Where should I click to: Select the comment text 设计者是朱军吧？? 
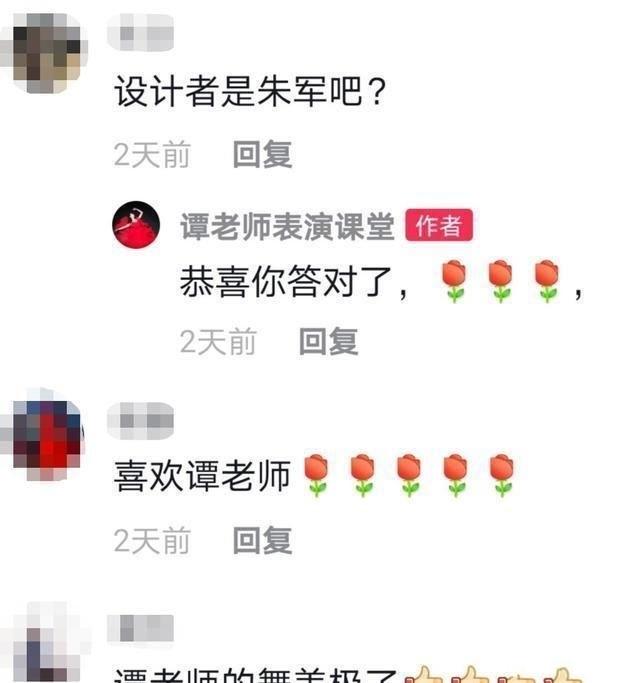251,91
